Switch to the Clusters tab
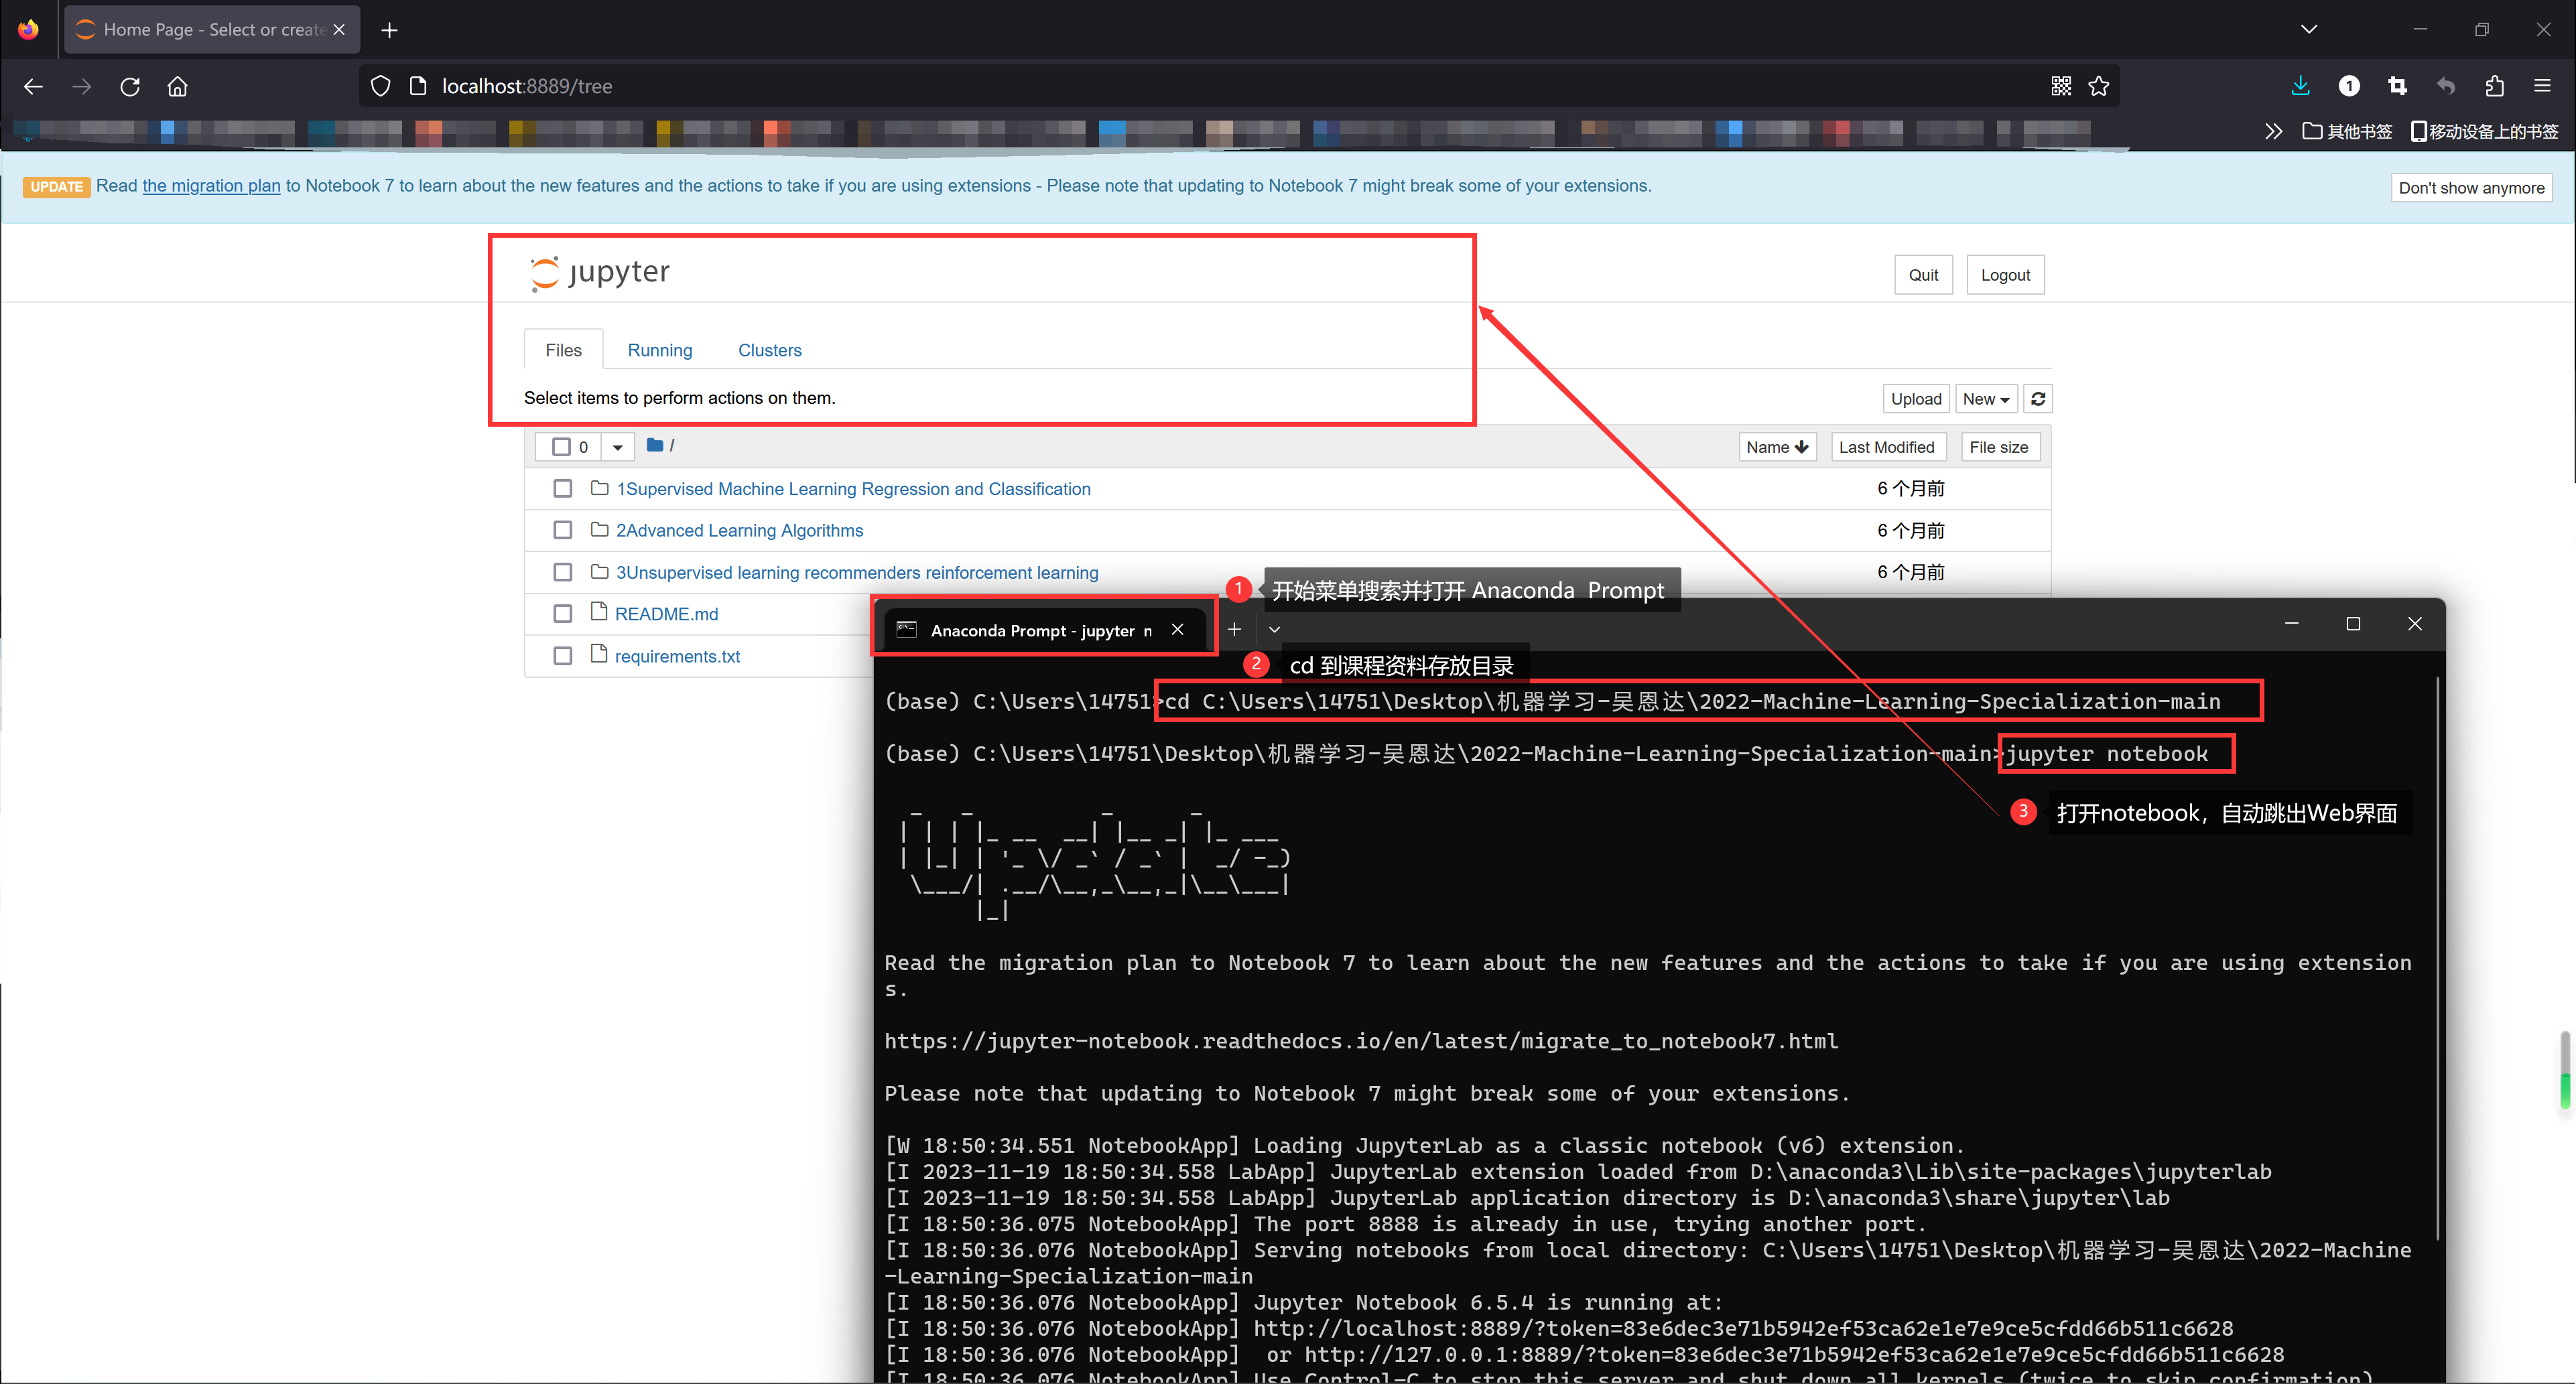The height and width of the screenshot is (1384, 2576). click(x=769, y=350)
